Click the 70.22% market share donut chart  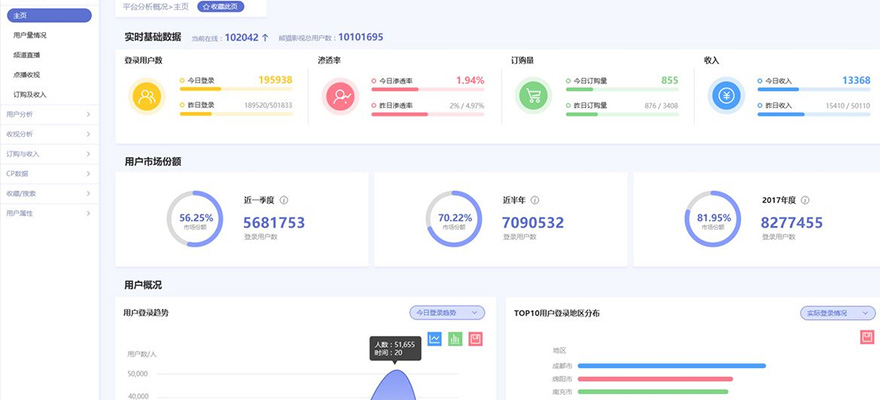[x=454, y=219]
